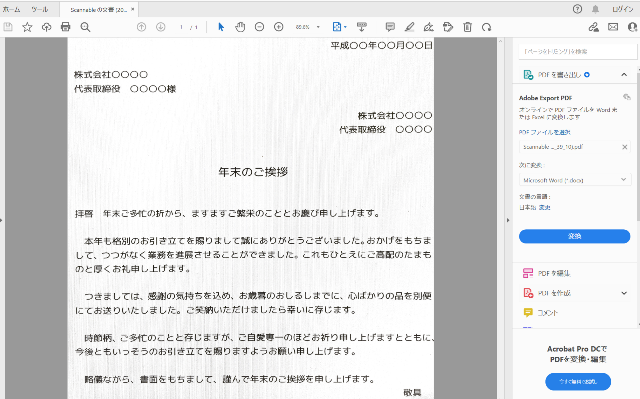Zoom out with the minus icon
640x399 pixels.
259,27
